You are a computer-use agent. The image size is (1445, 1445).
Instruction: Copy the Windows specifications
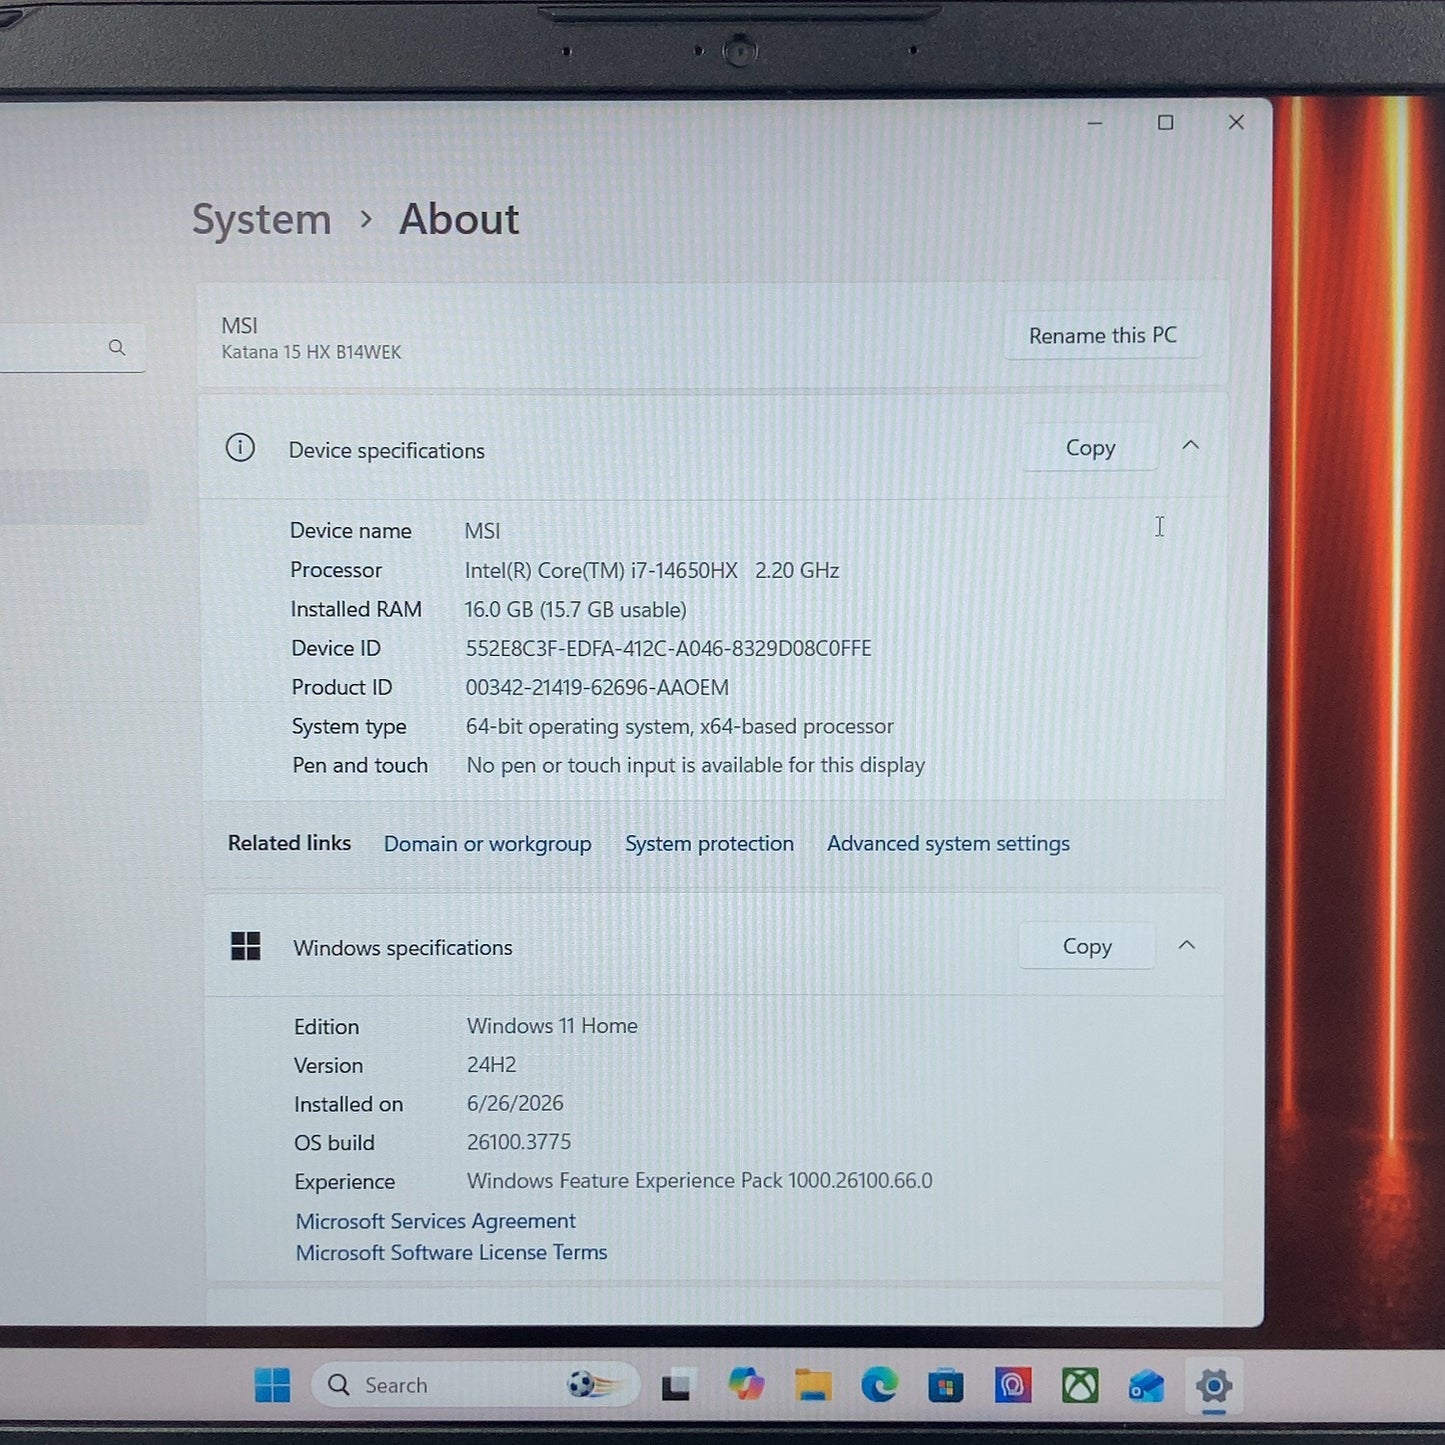1087,946
